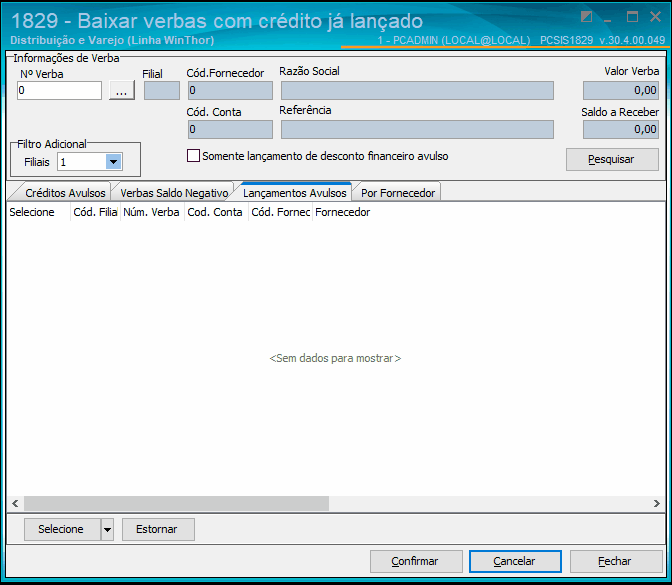Click the Cancelar button
The width and height of the screenshot is (672, 585).
(515, 561)
